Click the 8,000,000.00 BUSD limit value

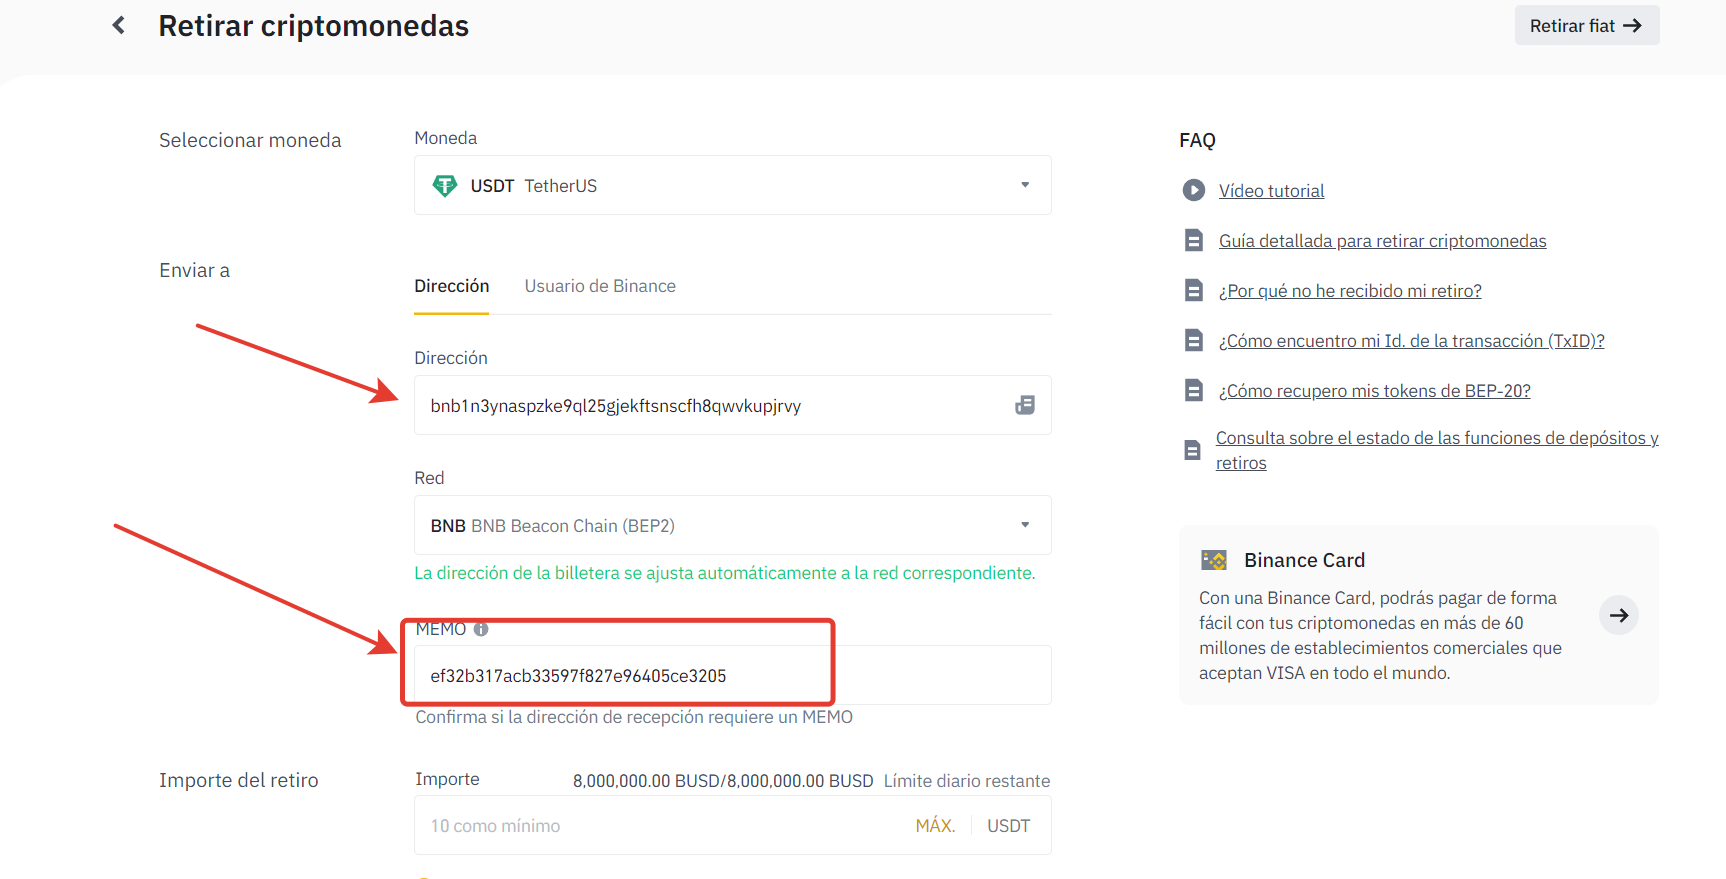pyautogui.click(x=723, y=781)
